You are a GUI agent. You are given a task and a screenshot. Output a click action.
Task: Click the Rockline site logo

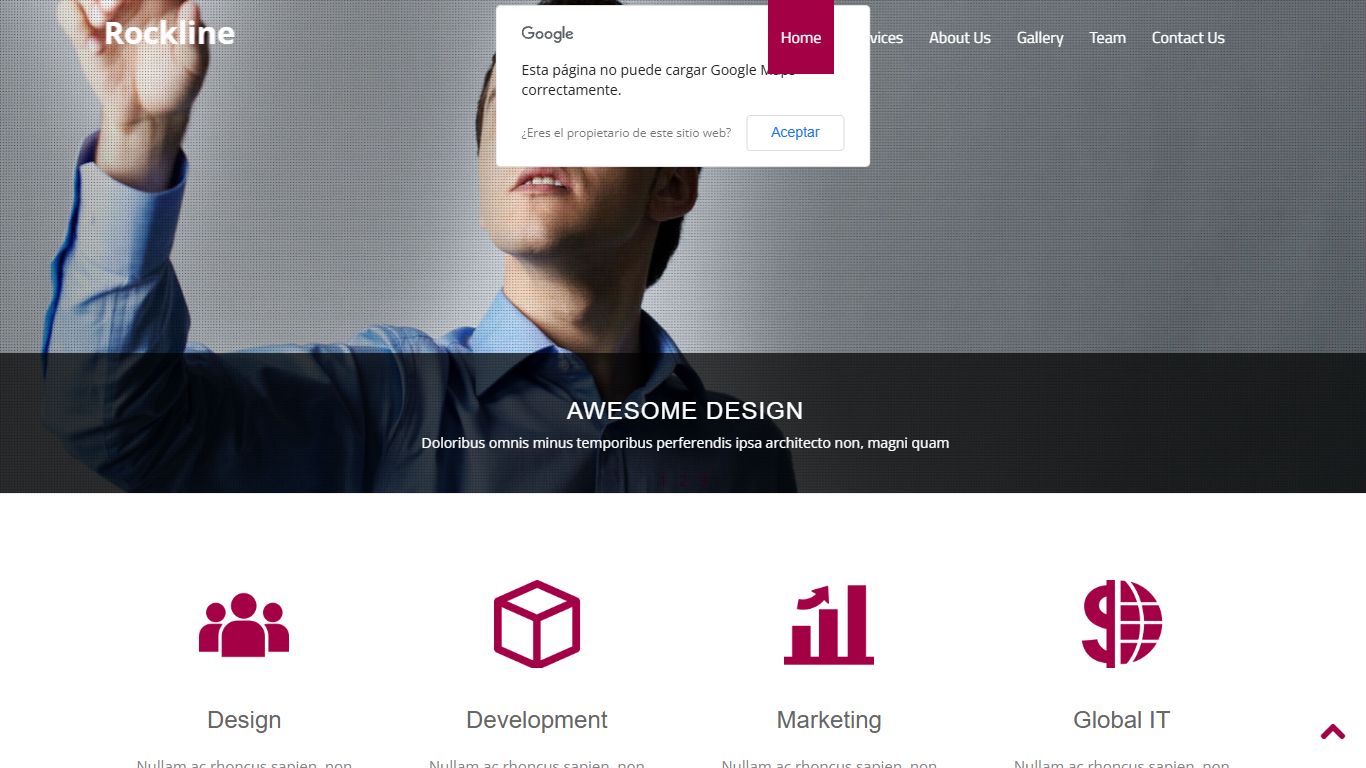coord(169,33)
